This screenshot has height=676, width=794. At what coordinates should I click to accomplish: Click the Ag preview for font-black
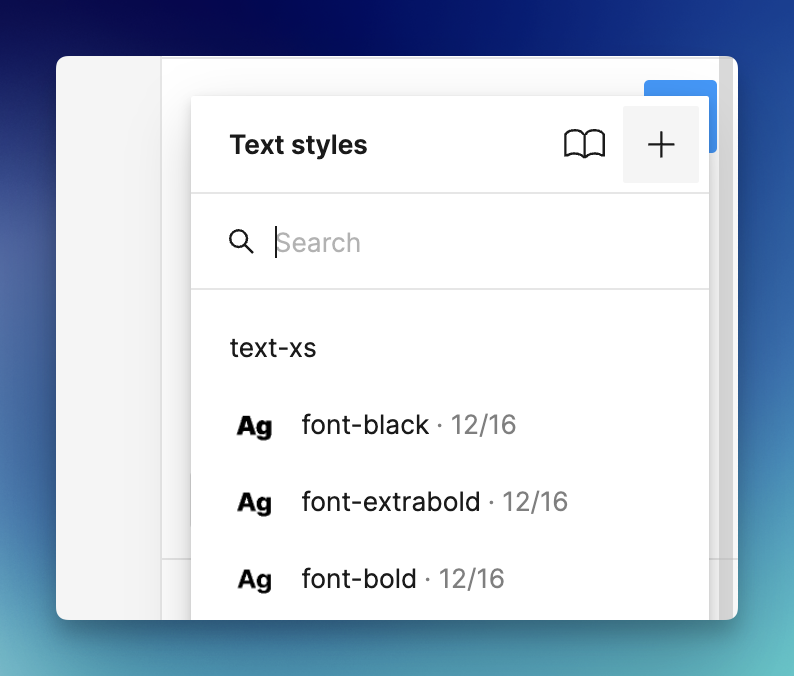(x=254, y=426)
